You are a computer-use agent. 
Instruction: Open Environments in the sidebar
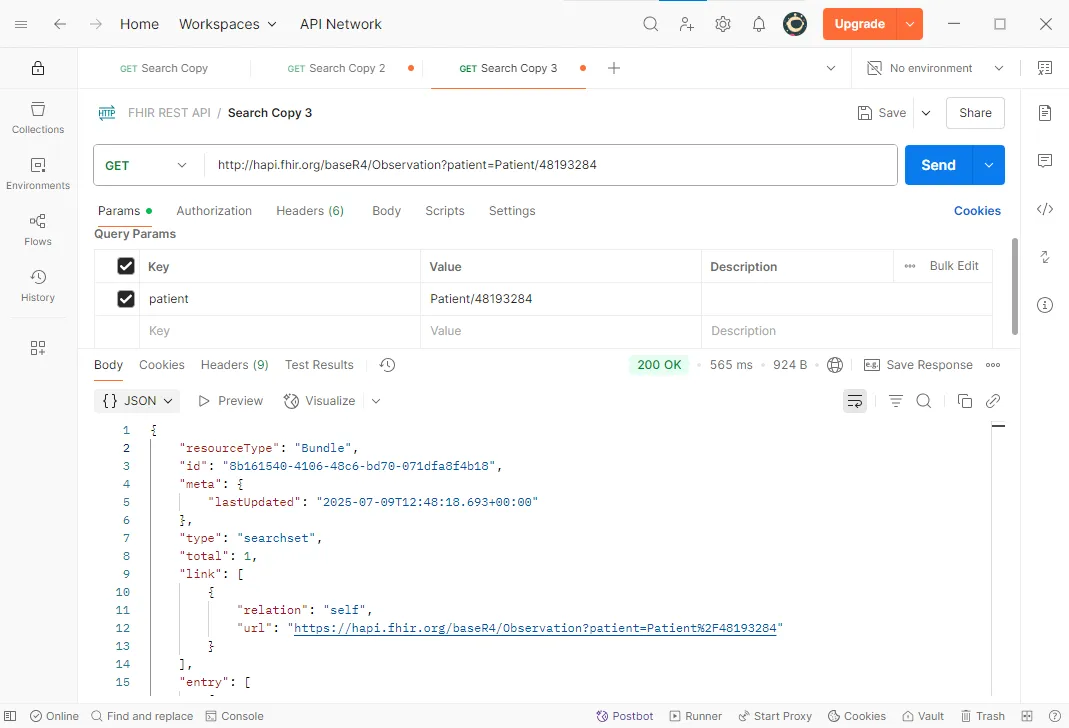coord(38,174)
